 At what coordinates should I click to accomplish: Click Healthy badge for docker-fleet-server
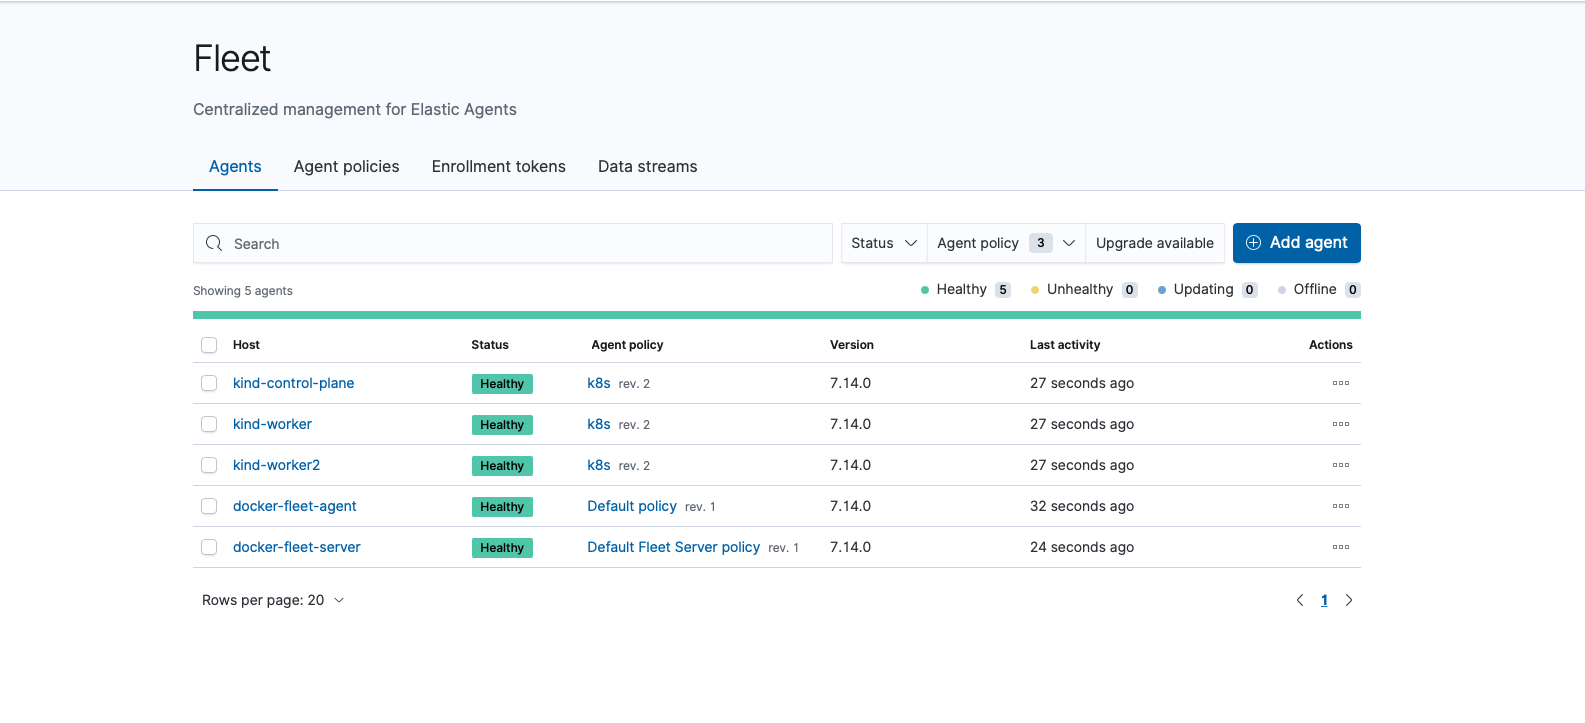pyautogui.click(x=502, y=548)
